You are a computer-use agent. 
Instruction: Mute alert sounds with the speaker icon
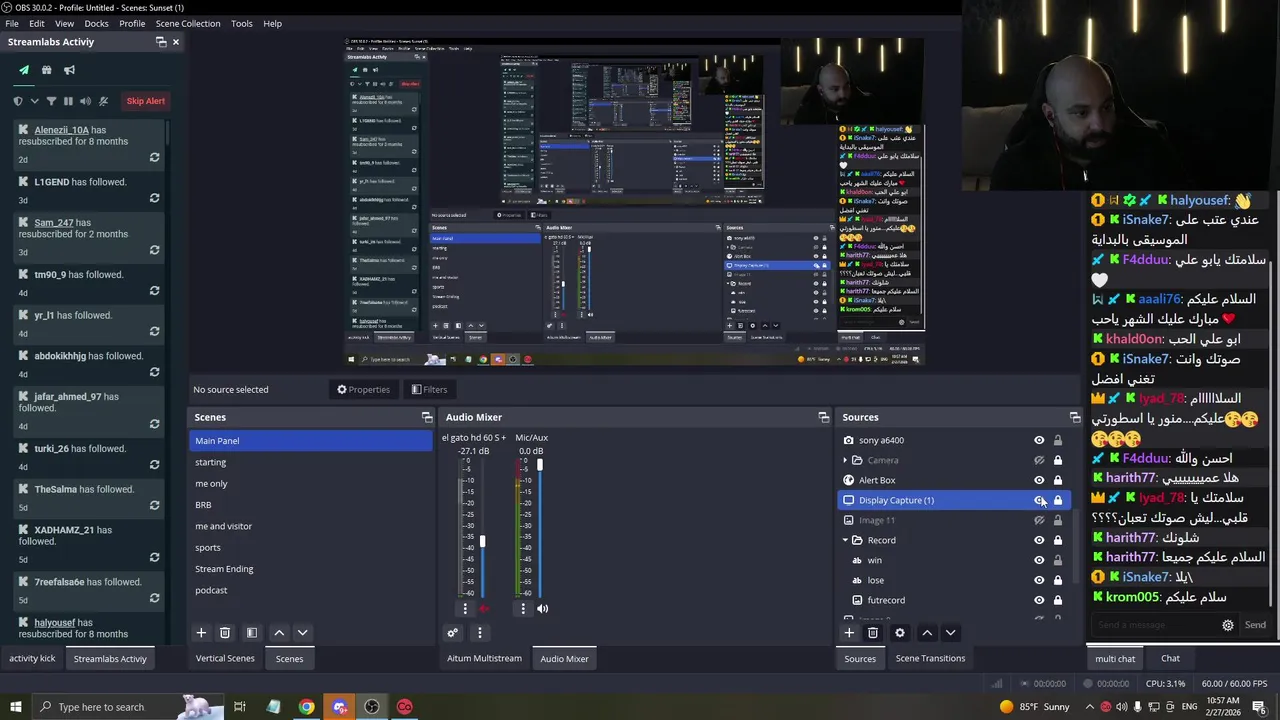pos(85,101)
